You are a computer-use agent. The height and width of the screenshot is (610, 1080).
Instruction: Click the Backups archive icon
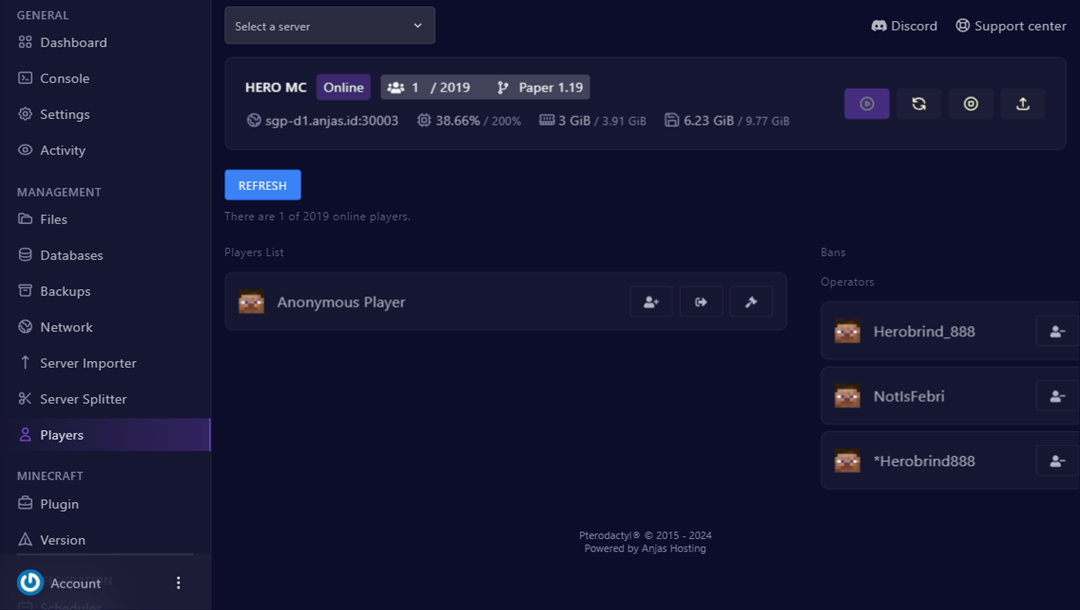(x=25, y=291)
